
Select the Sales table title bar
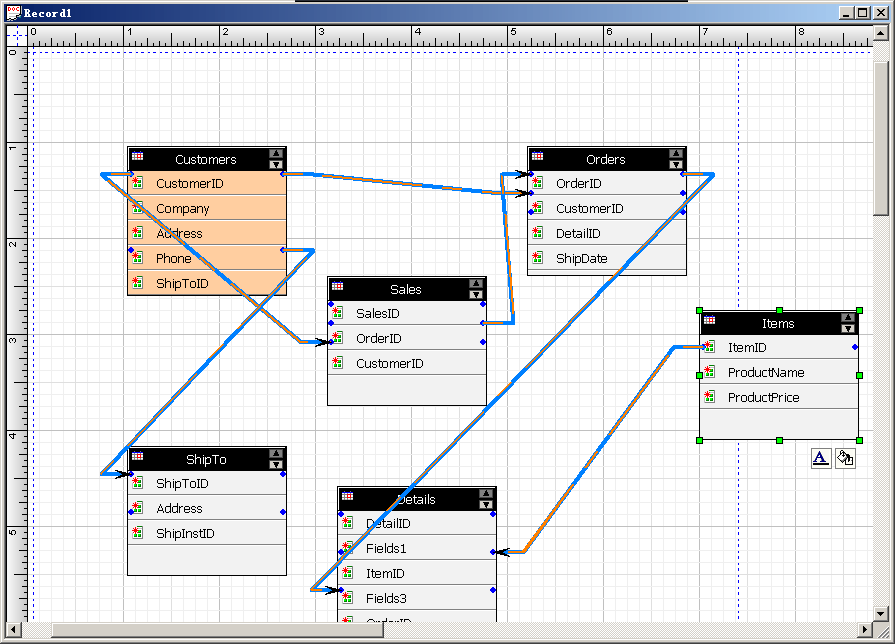[405, 289]
